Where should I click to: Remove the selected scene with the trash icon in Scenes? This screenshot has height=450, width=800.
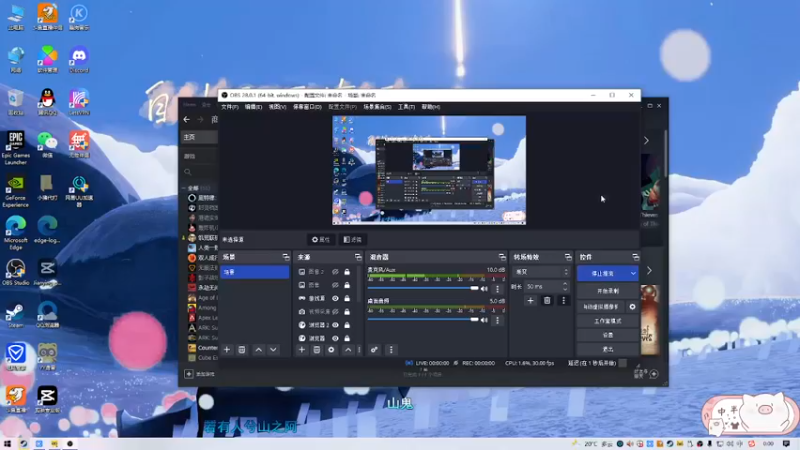tap(242, 350)
